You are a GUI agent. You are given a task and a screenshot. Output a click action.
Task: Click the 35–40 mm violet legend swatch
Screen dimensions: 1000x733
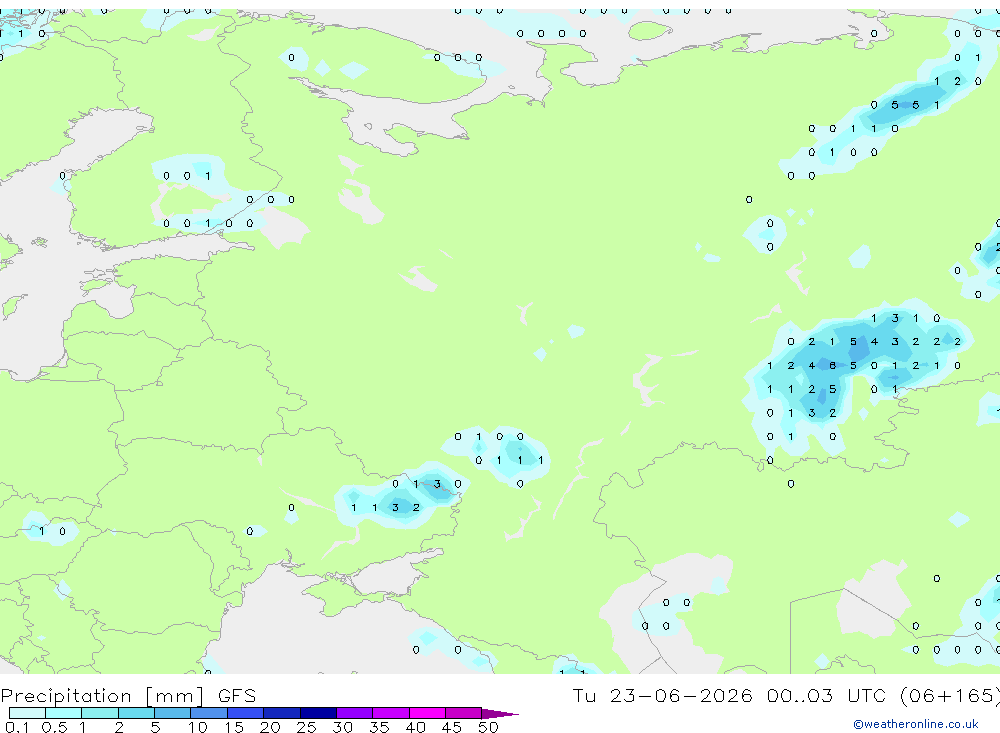pos(391,713)
